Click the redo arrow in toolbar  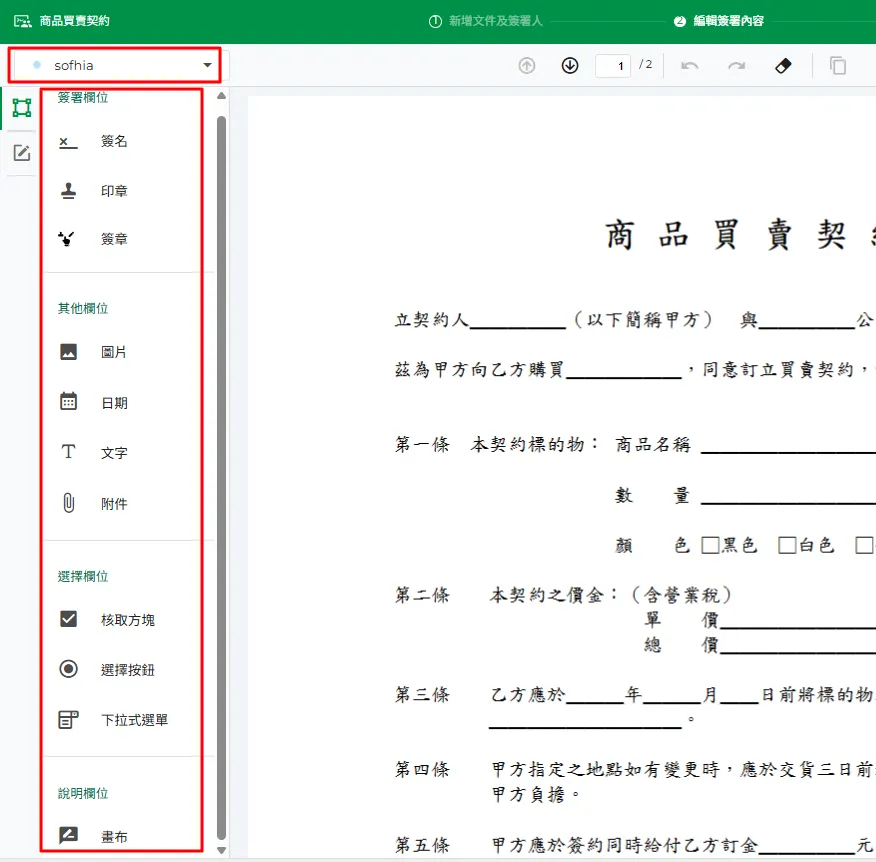click(736, 66)
